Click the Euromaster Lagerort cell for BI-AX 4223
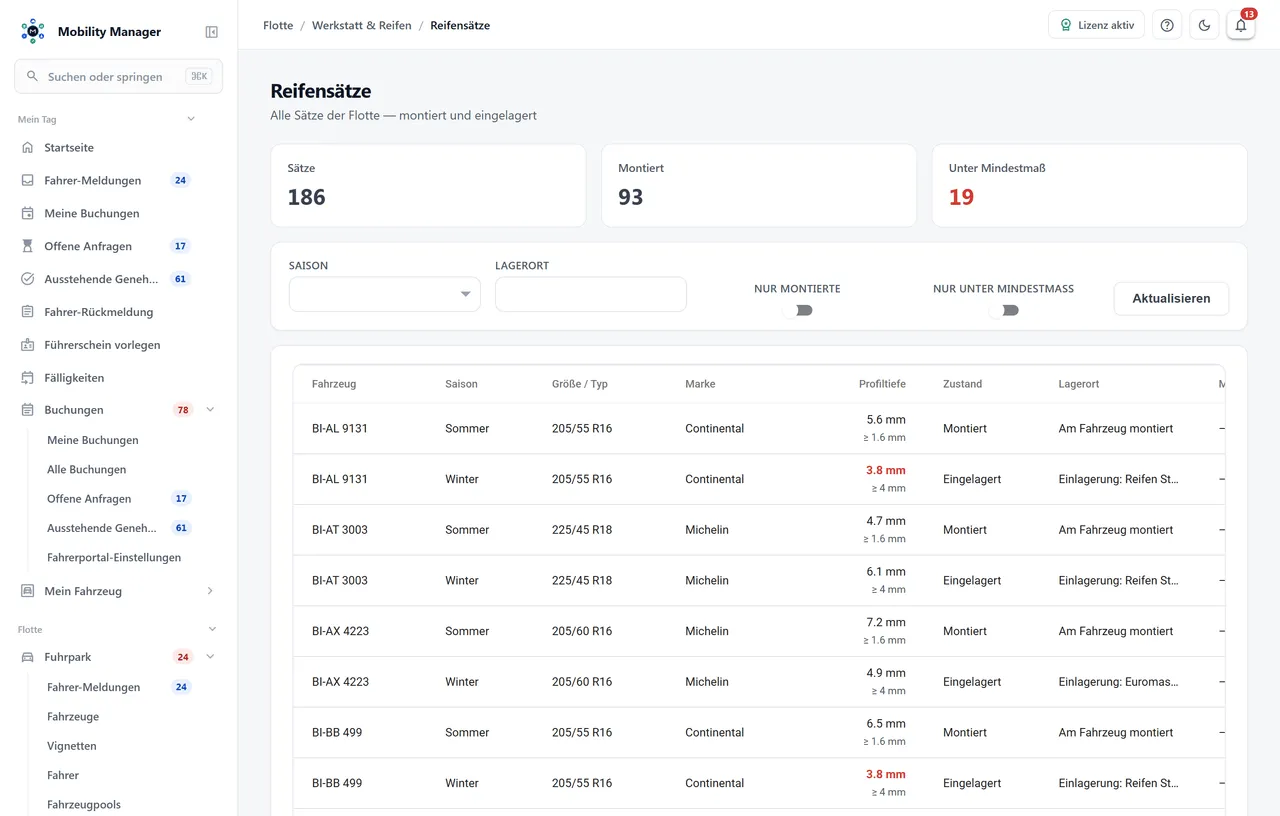 pos(1119,682)
